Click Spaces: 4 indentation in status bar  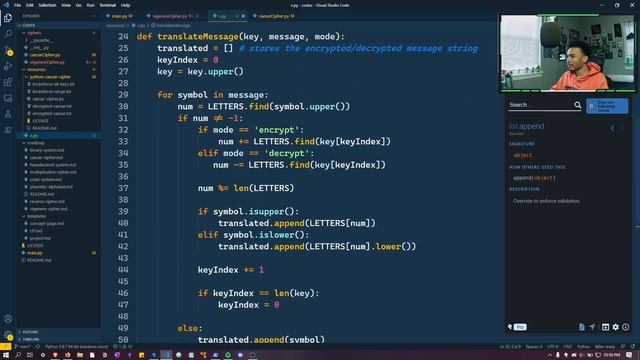pyautogui.click(x=534, y=347)
